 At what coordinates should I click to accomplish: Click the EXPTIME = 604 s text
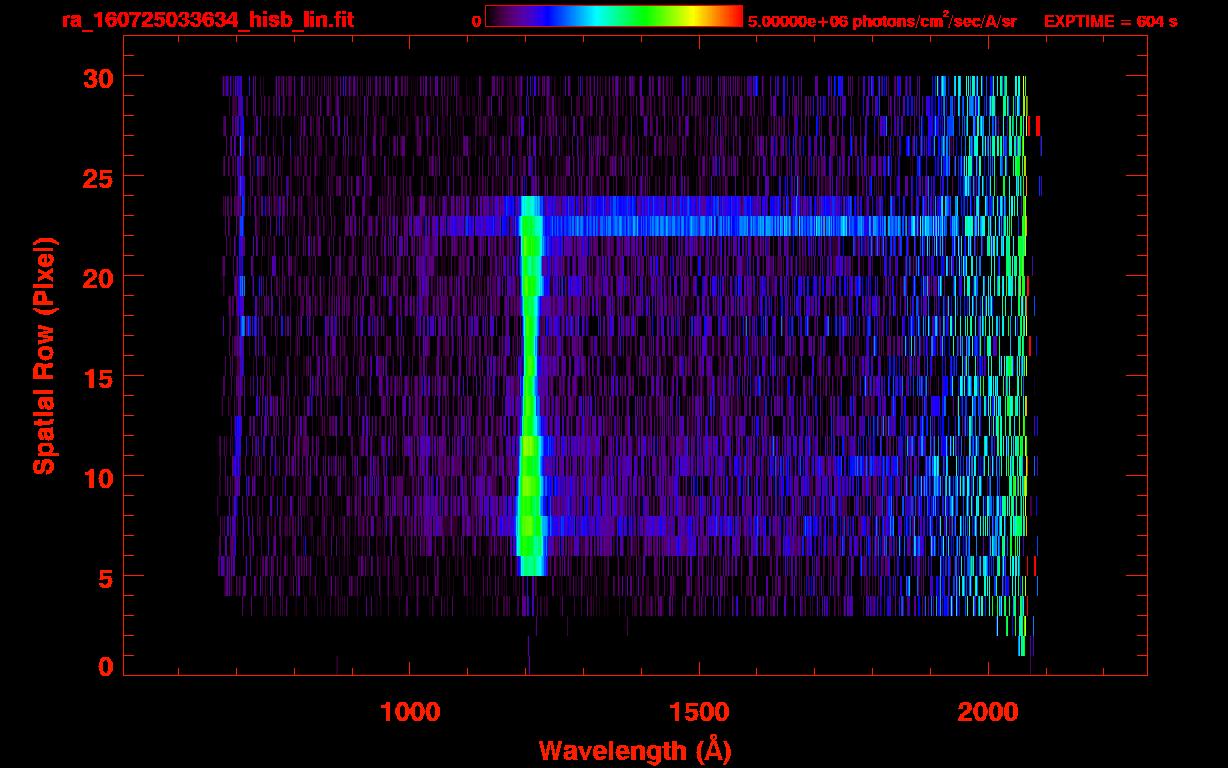pyautogui.click(x=1110, y=21)
